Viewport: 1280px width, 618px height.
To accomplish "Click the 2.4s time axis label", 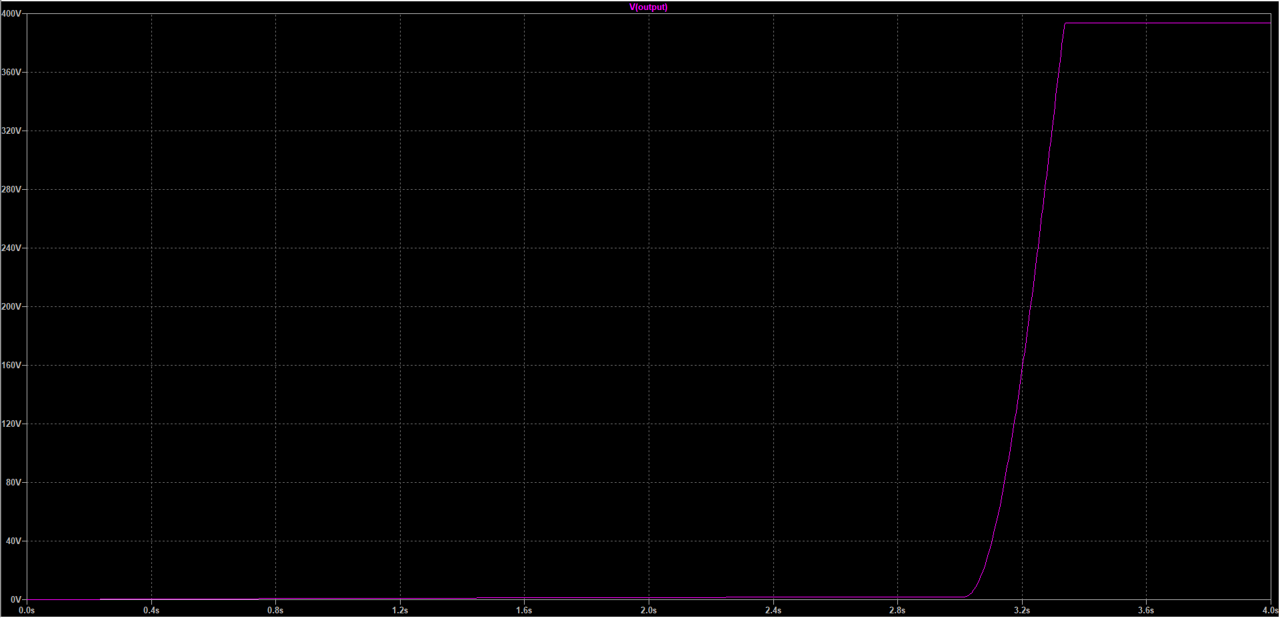I will pyautogui.click(x=773, y=610).
